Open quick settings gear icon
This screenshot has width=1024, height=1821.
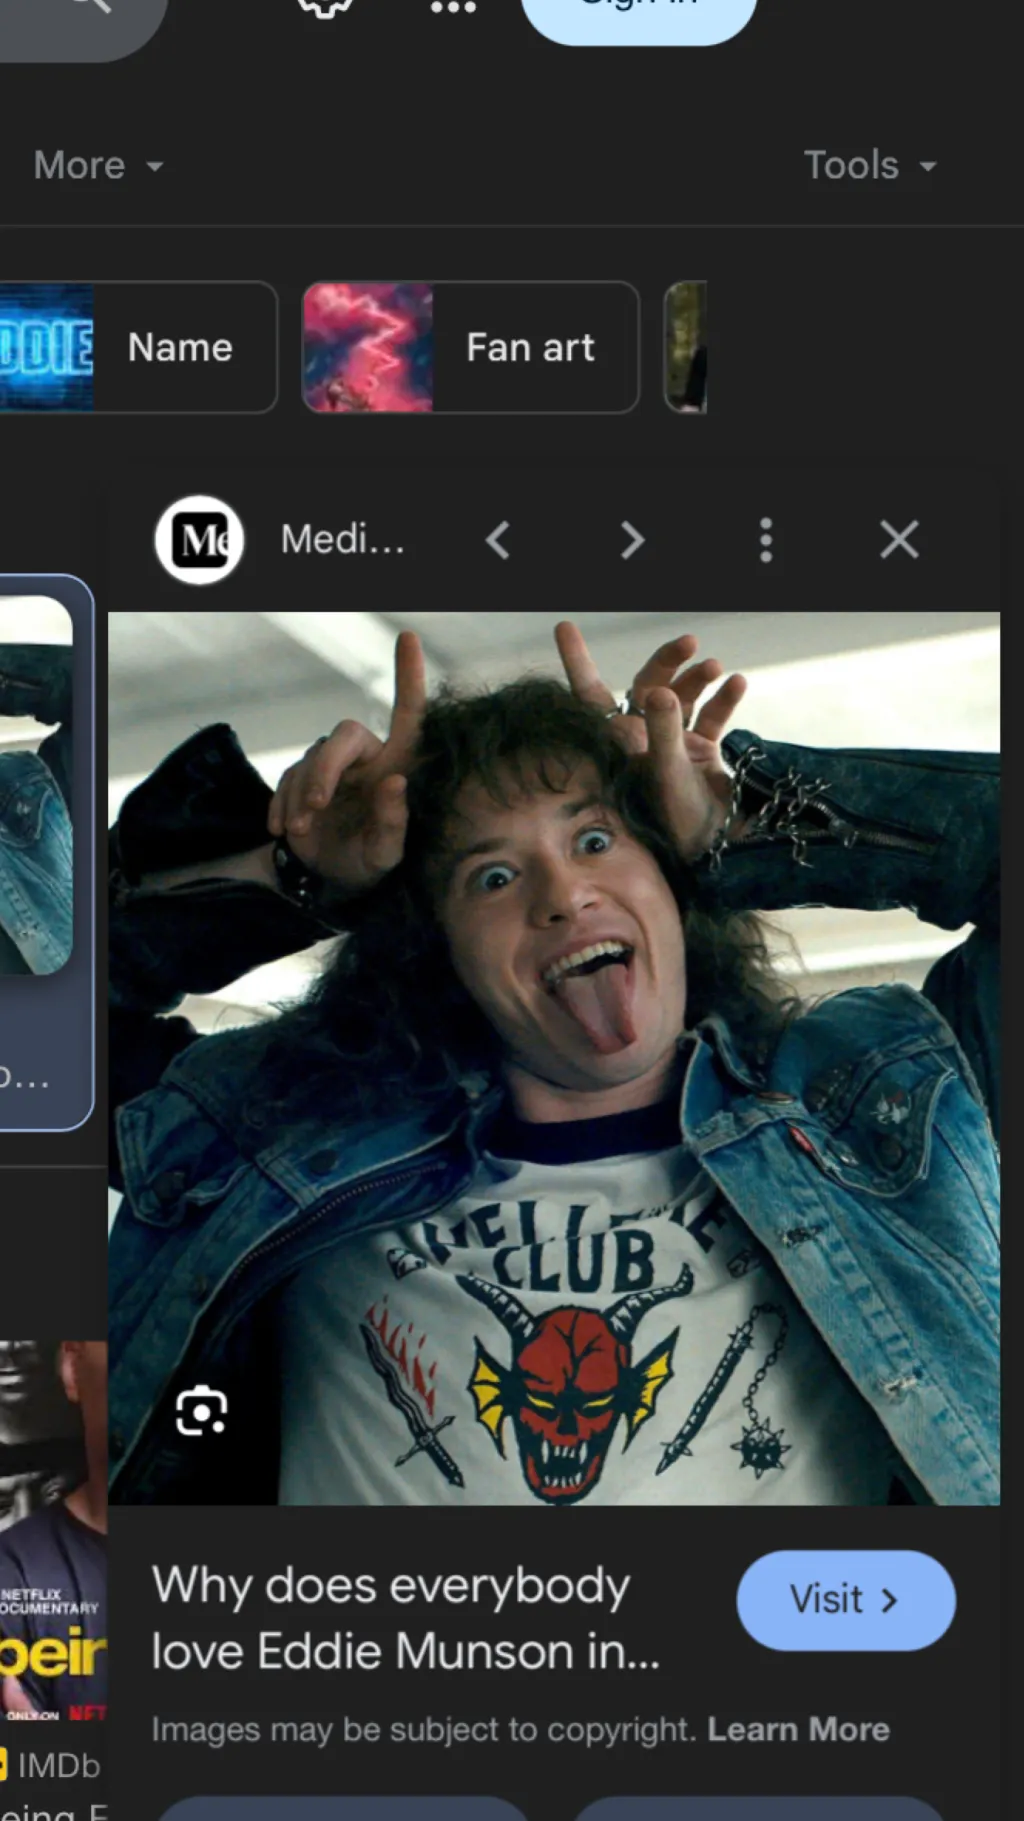tap(326, 8)
